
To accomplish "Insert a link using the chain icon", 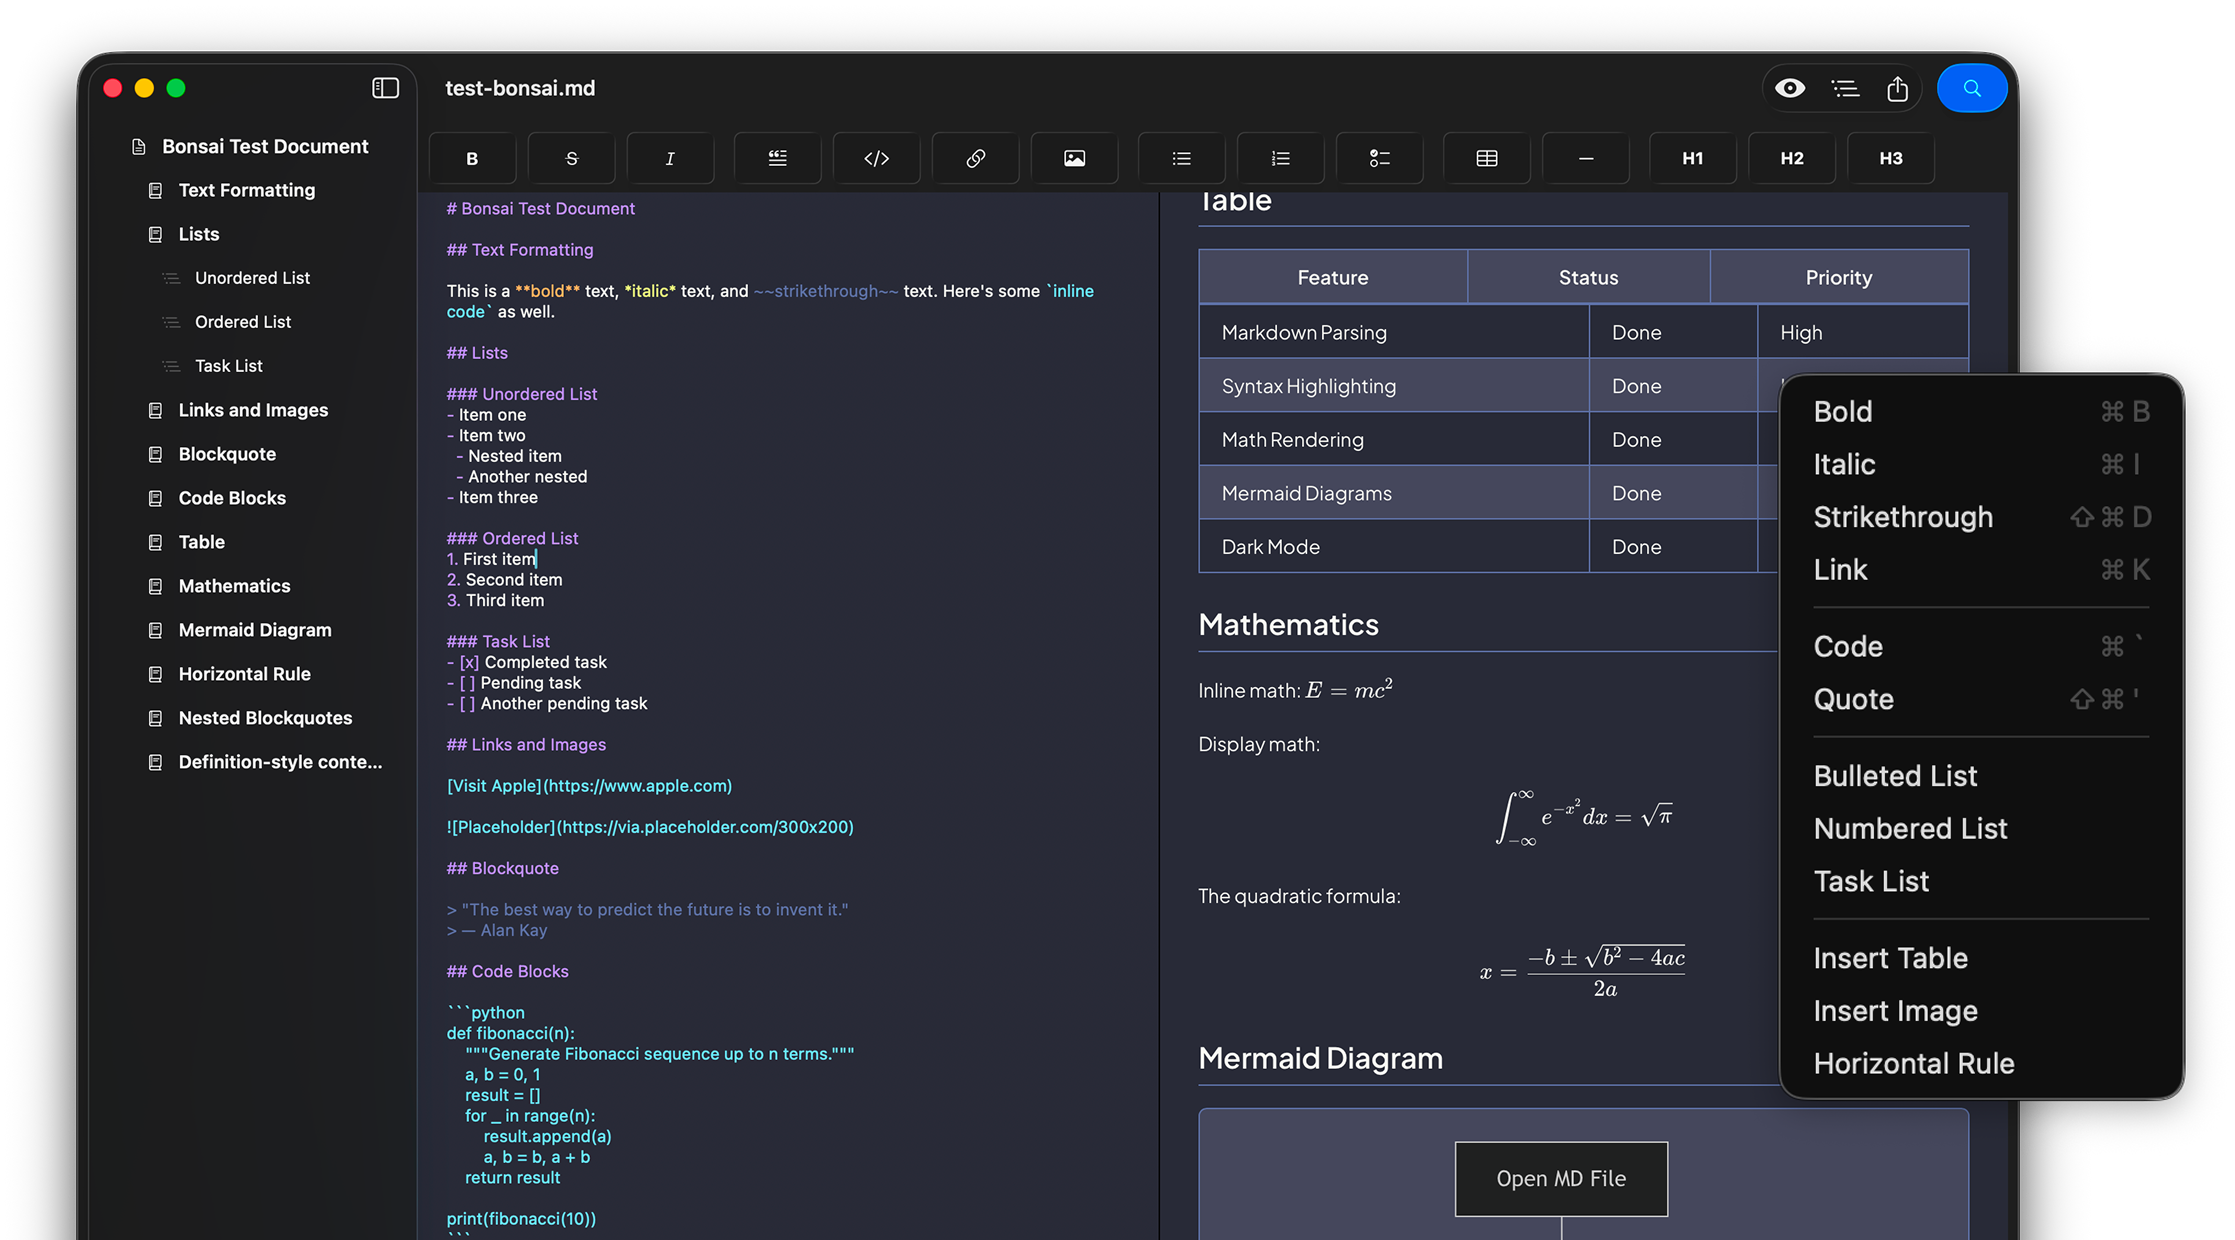I will 975,158.
